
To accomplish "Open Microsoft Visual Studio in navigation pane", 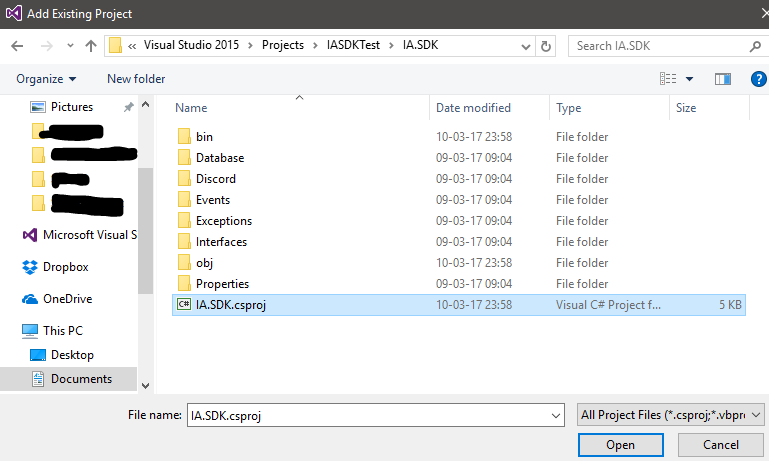I will (80, 235).
